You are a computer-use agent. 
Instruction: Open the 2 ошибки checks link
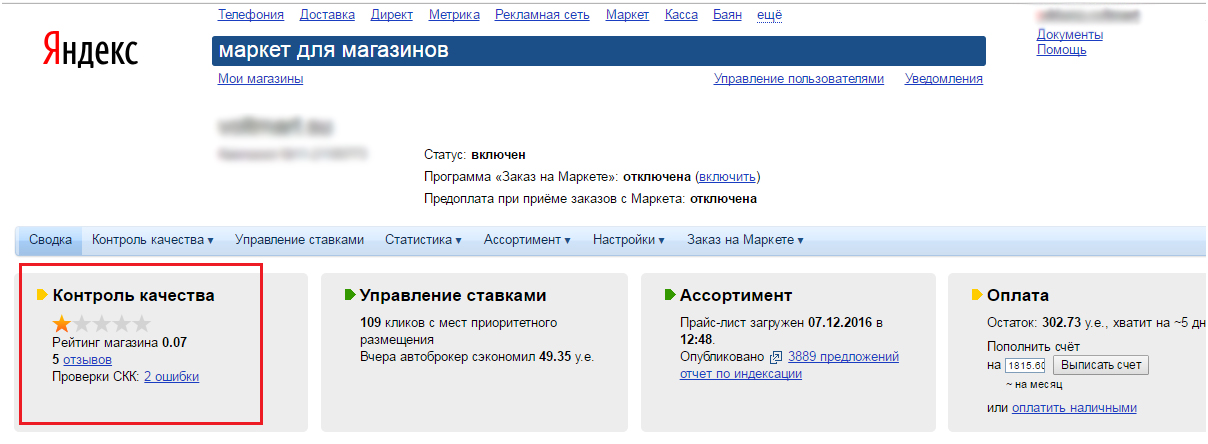click(x=171, y=377)
